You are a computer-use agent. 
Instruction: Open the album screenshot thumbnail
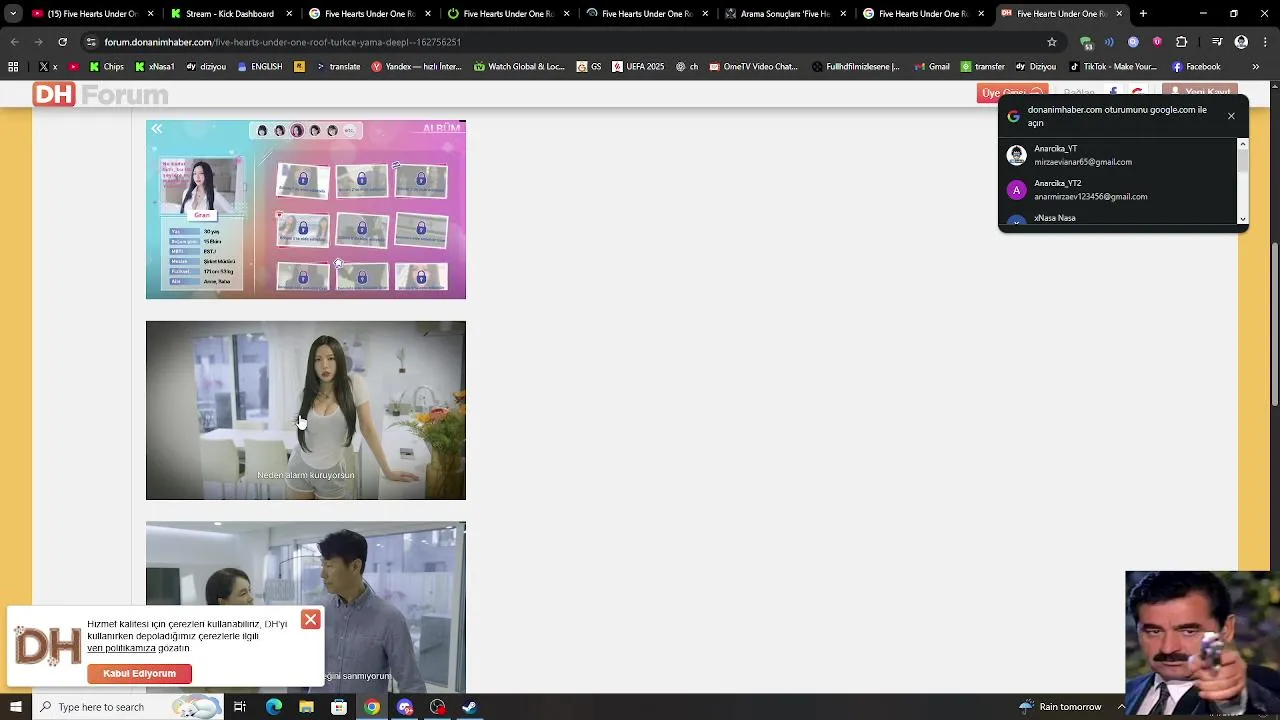pyautogui.click(x=306, y=209)
